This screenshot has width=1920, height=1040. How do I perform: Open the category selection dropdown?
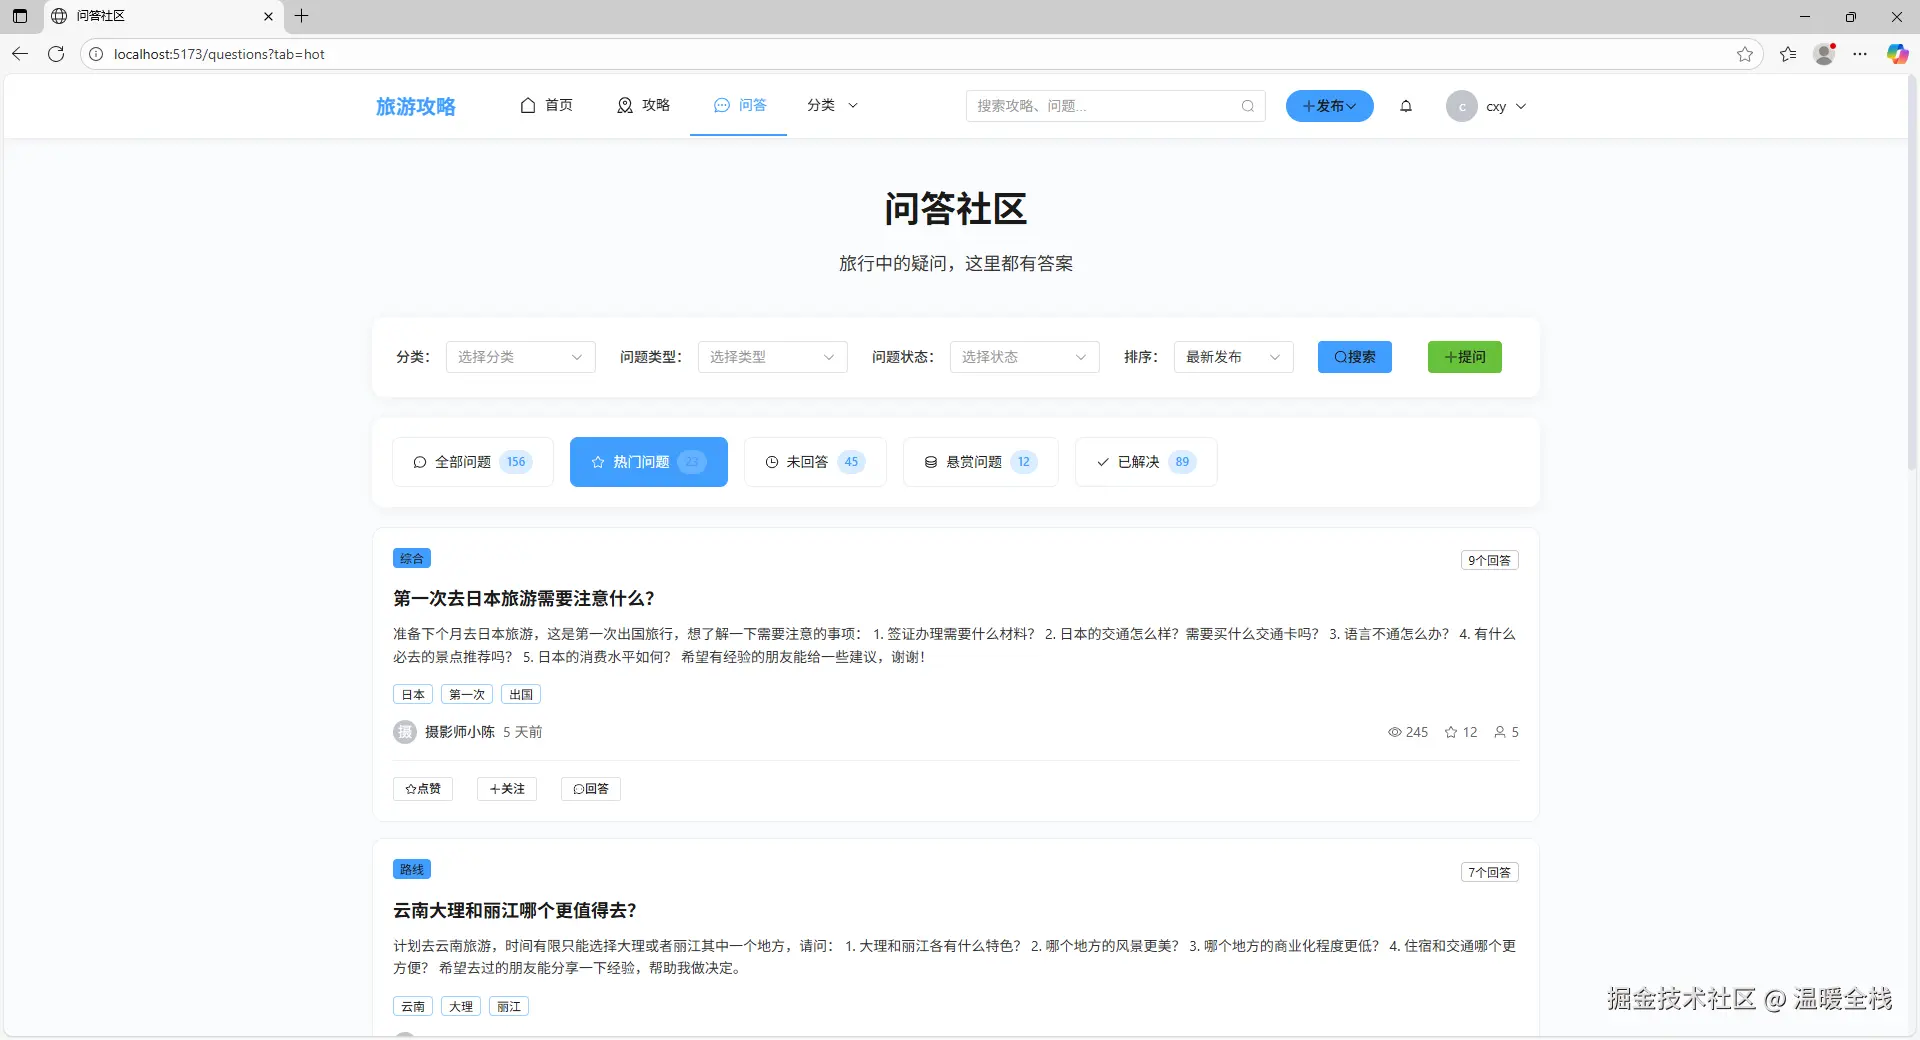[520, 357]
